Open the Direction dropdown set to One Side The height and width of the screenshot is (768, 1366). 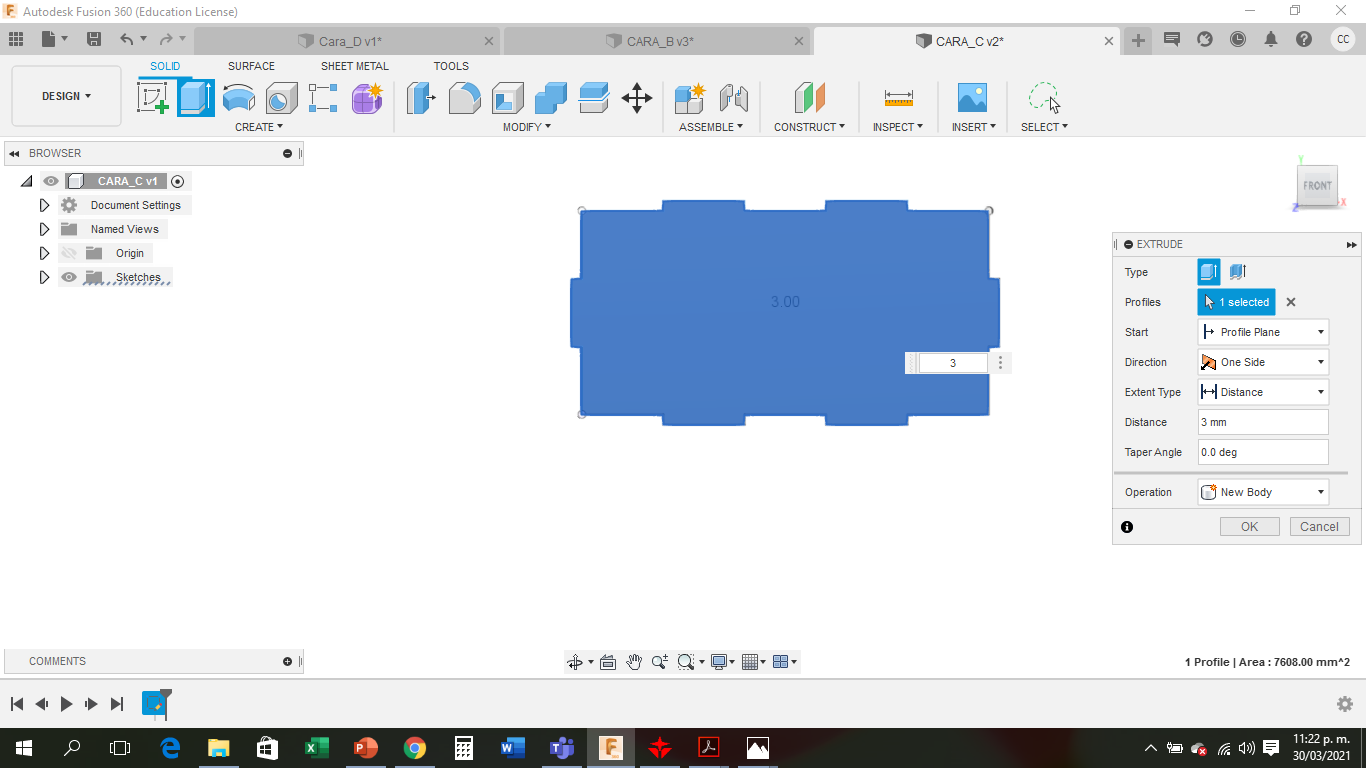point(1263,362)
